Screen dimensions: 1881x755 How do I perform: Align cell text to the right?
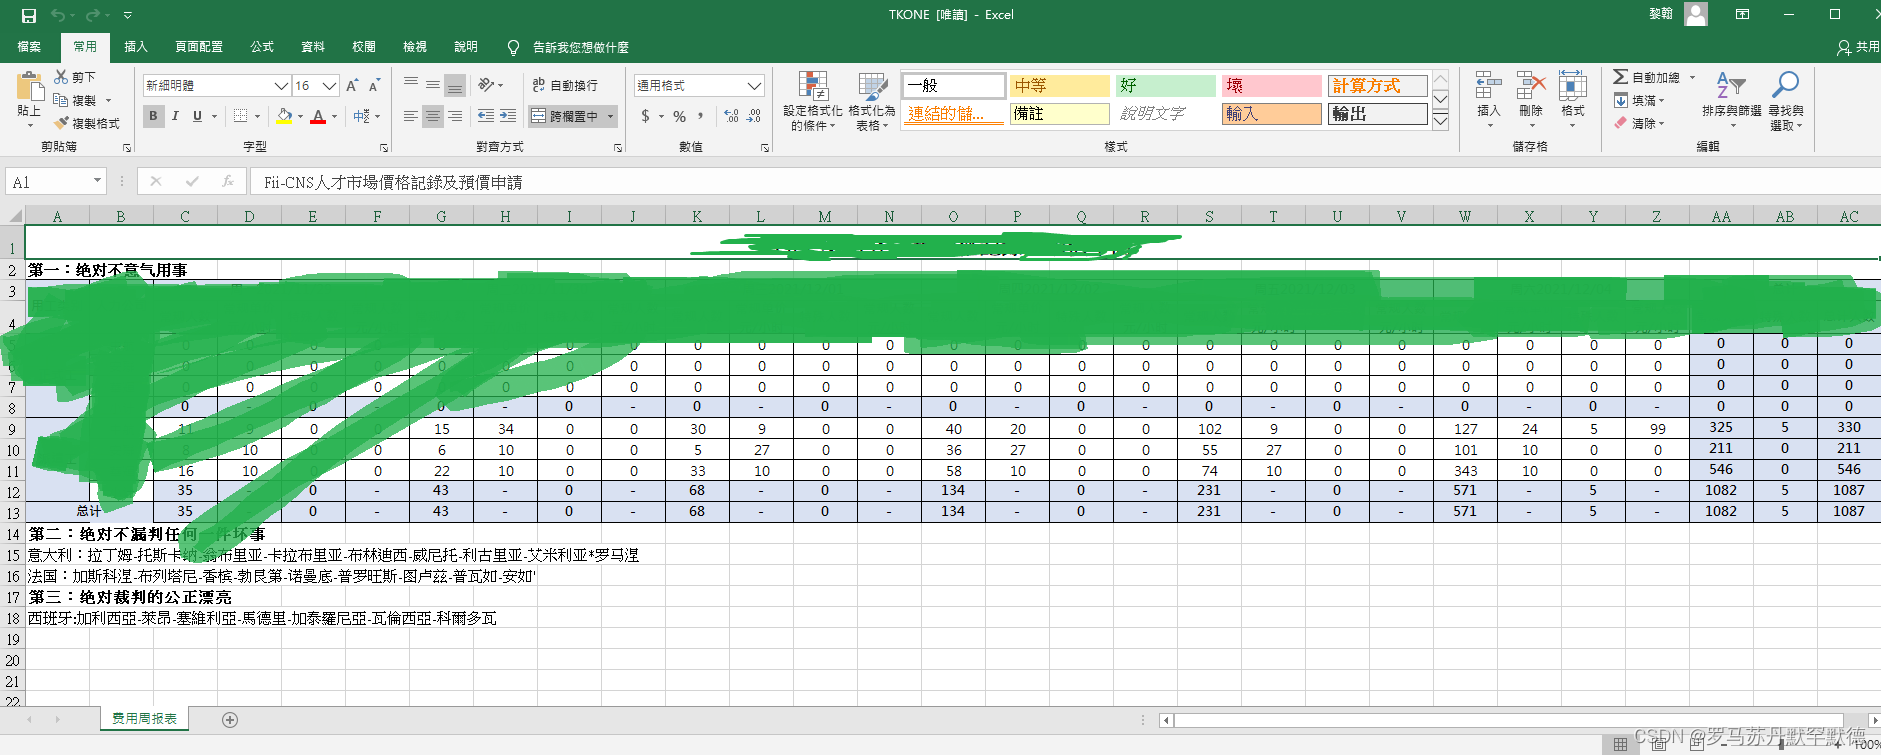[x=455, y=116]
